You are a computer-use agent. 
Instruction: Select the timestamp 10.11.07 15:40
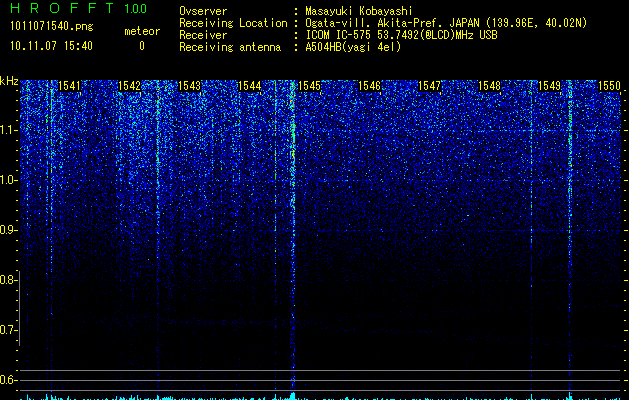(51, 46)
